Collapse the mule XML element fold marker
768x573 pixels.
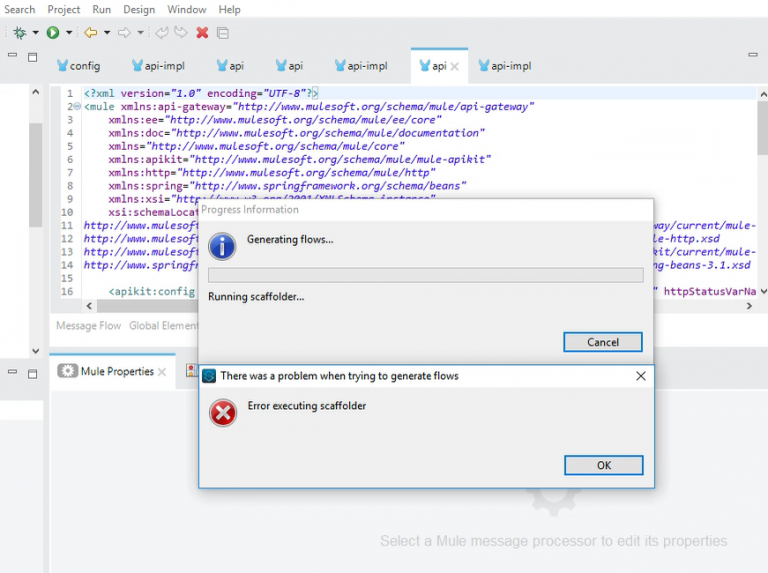click(x=76, y=106)
